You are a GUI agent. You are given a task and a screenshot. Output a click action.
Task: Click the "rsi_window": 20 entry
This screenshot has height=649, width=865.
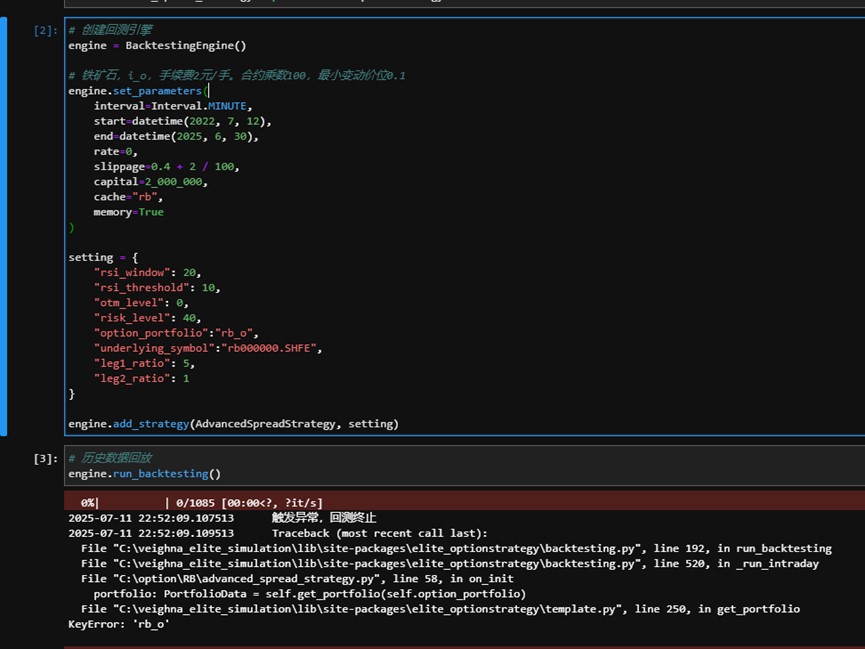147,273
